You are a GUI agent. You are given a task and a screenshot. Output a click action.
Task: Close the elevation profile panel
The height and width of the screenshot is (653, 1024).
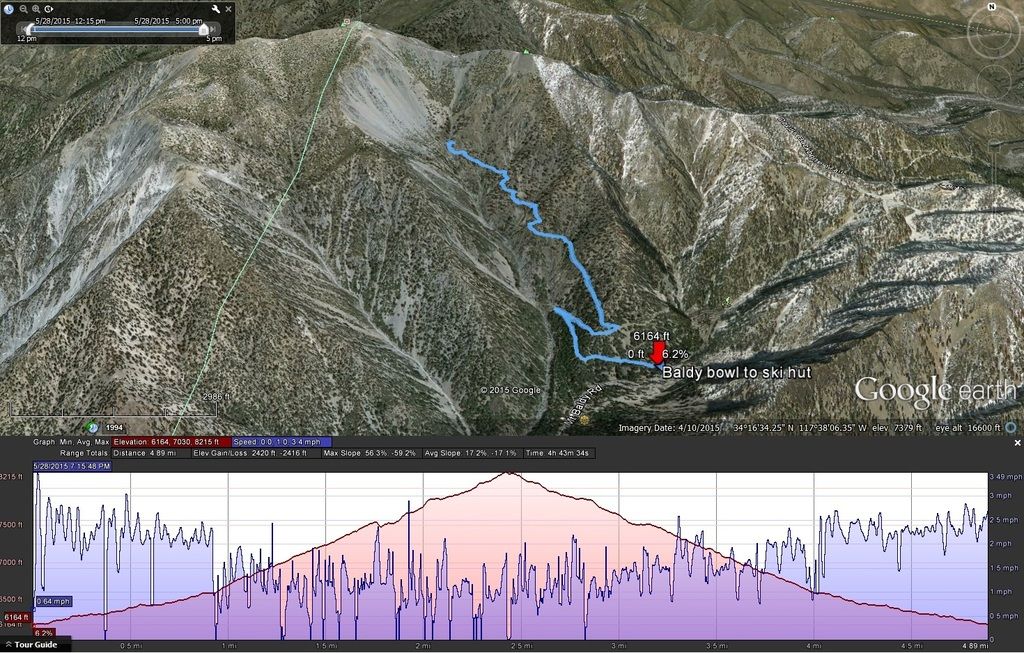coord(1017,443)
